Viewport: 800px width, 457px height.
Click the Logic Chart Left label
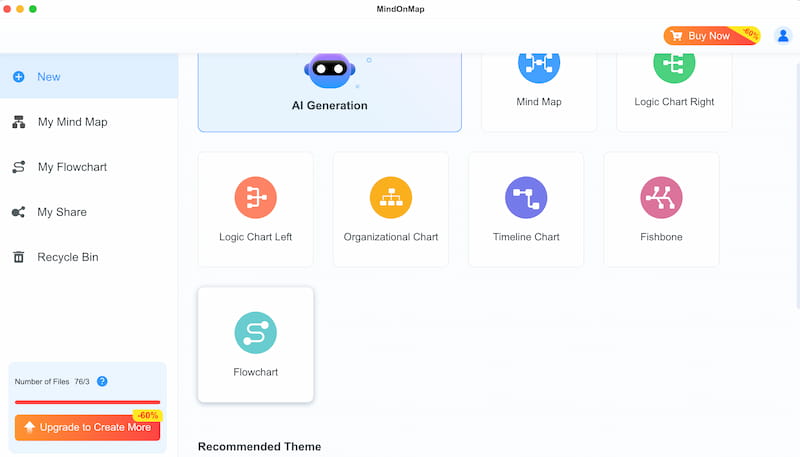pyautogui.click(x=256, y=237)
